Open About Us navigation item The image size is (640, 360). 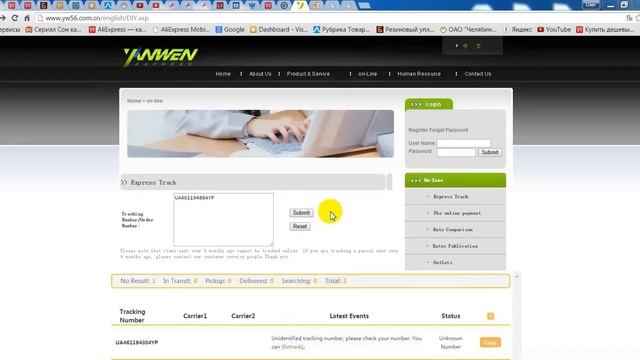(x=260, y=74)
